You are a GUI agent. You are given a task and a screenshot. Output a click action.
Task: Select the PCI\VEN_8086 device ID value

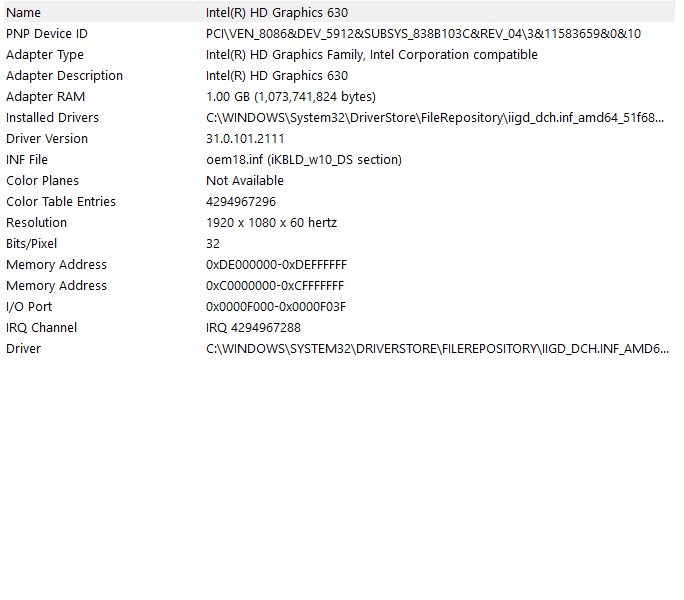pos(423,33)
